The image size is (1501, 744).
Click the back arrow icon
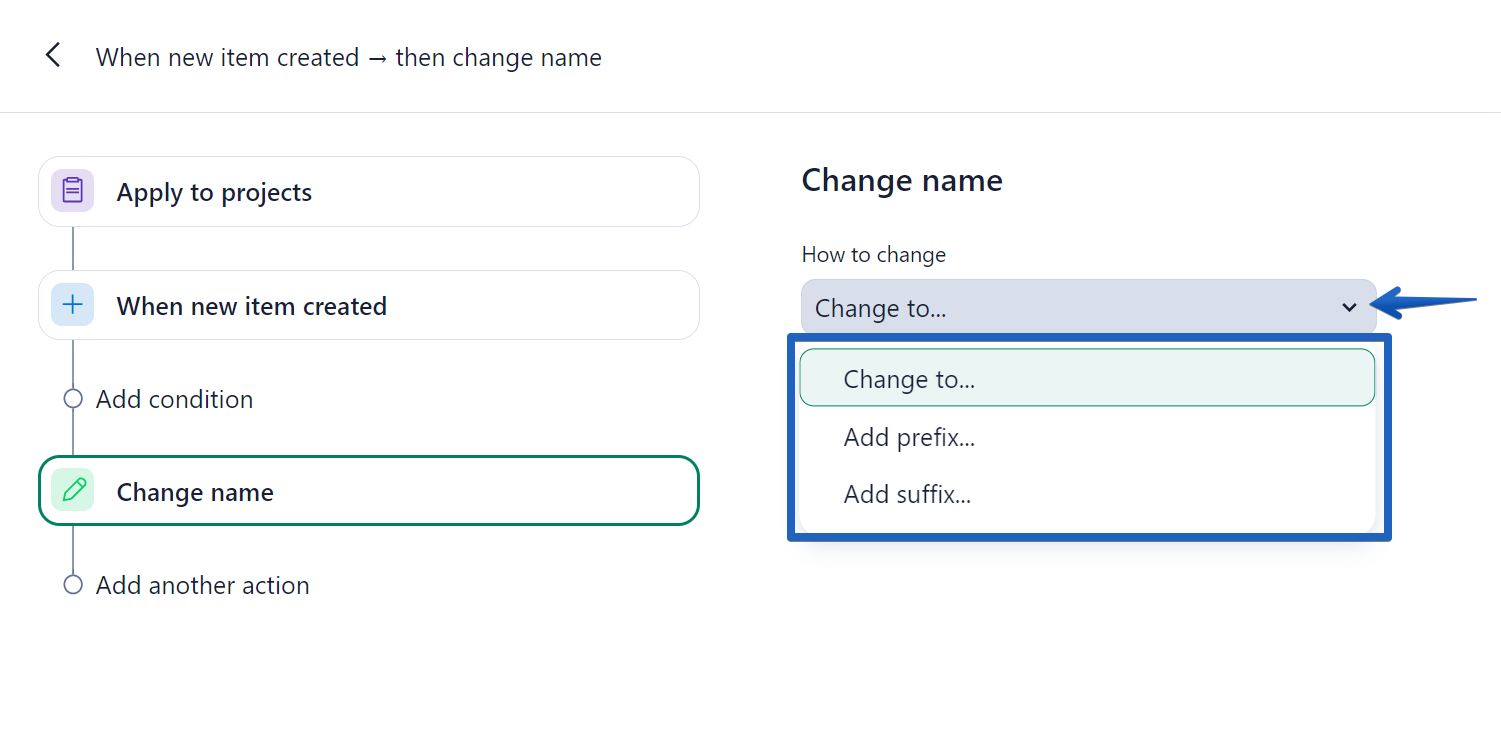click(53, 56)
